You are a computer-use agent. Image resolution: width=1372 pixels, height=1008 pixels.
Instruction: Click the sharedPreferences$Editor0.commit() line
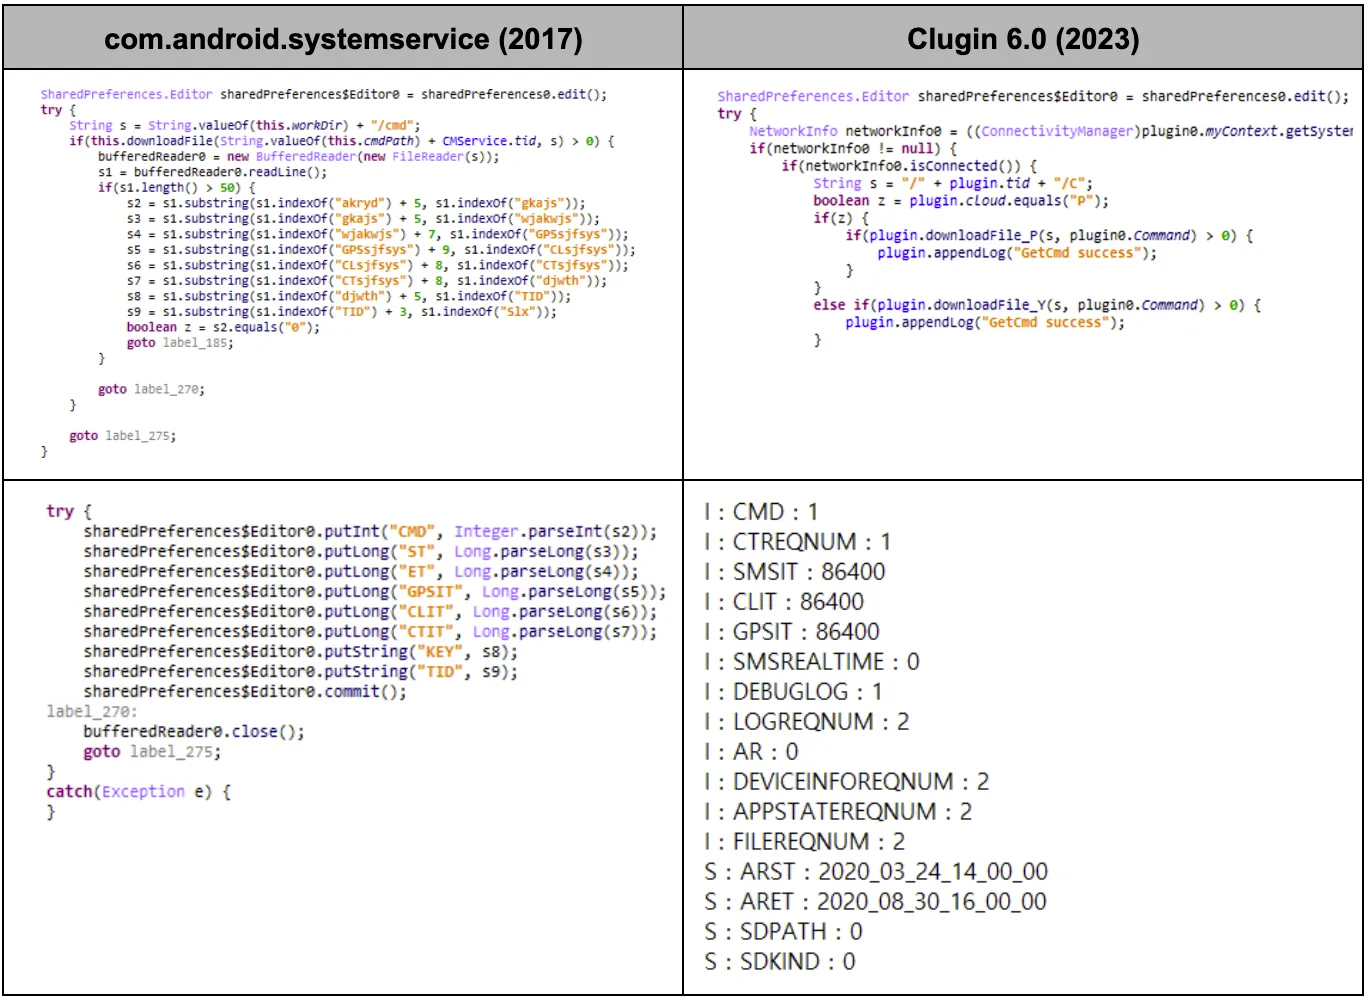click(245, 692)
